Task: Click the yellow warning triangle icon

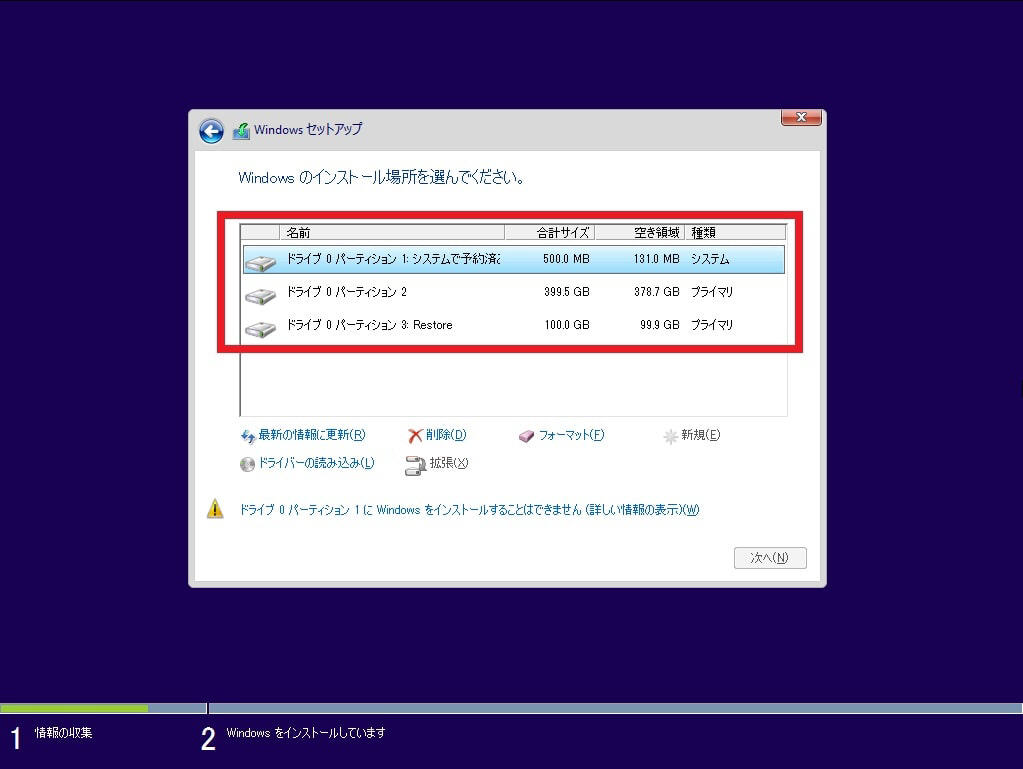Action: [x=215, y=509]
